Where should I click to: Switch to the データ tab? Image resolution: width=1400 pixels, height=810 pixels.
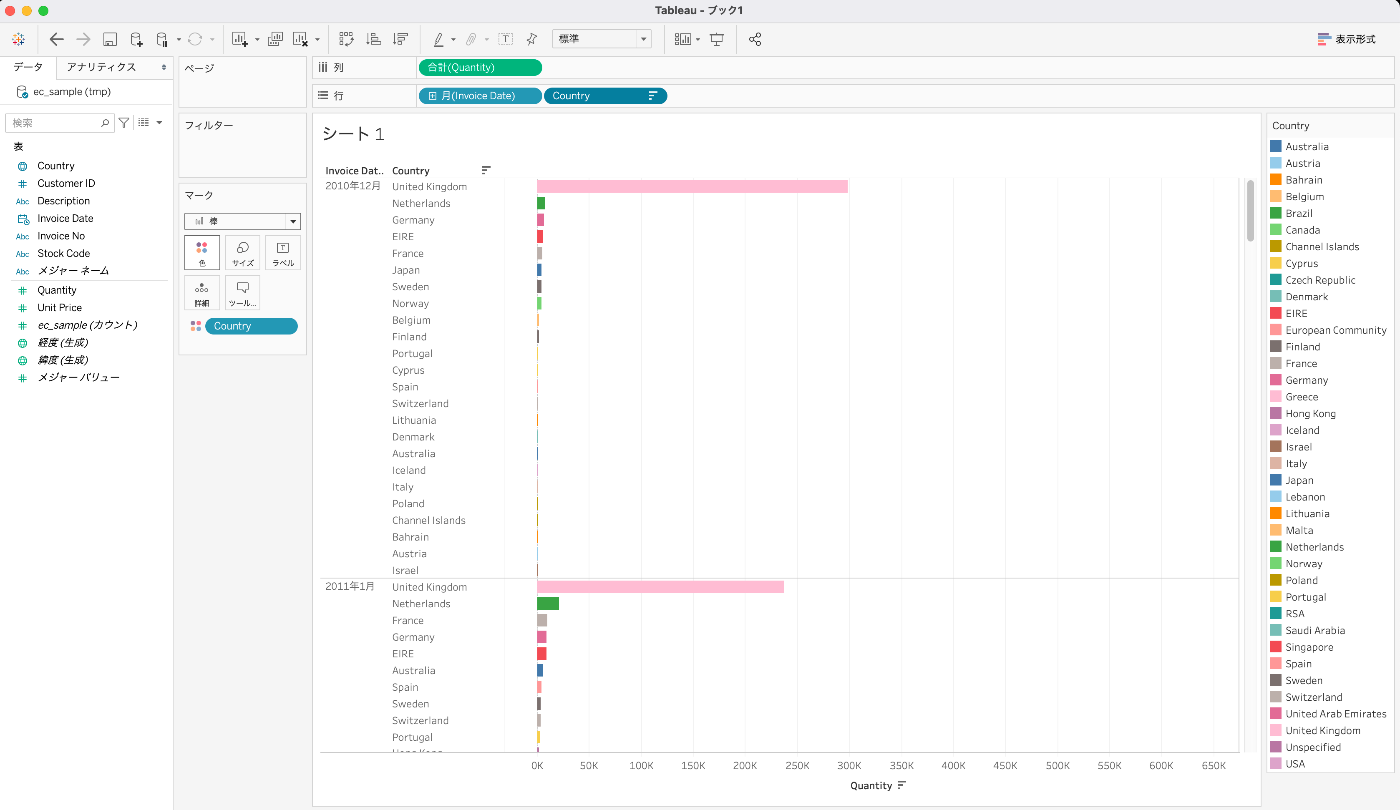[x=28, y=67]
